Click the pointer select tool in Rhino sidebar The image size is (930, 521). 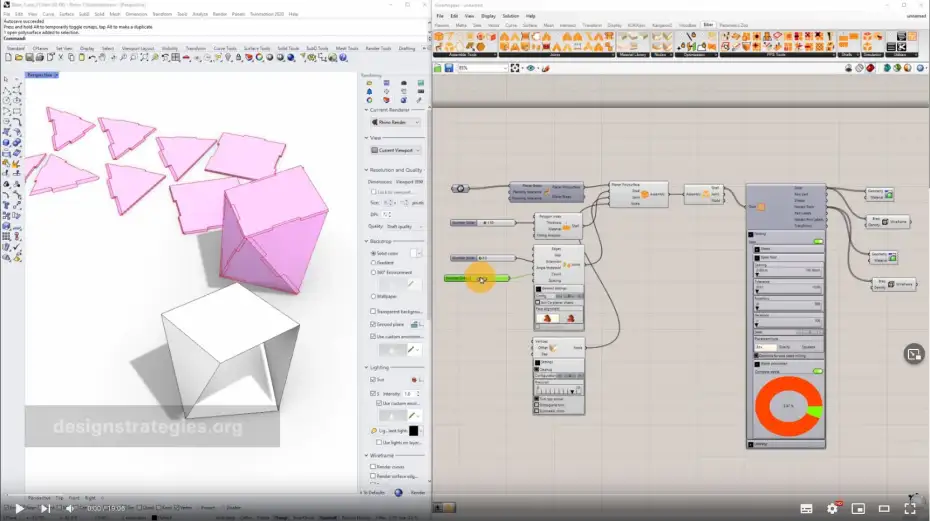(6, 79)
